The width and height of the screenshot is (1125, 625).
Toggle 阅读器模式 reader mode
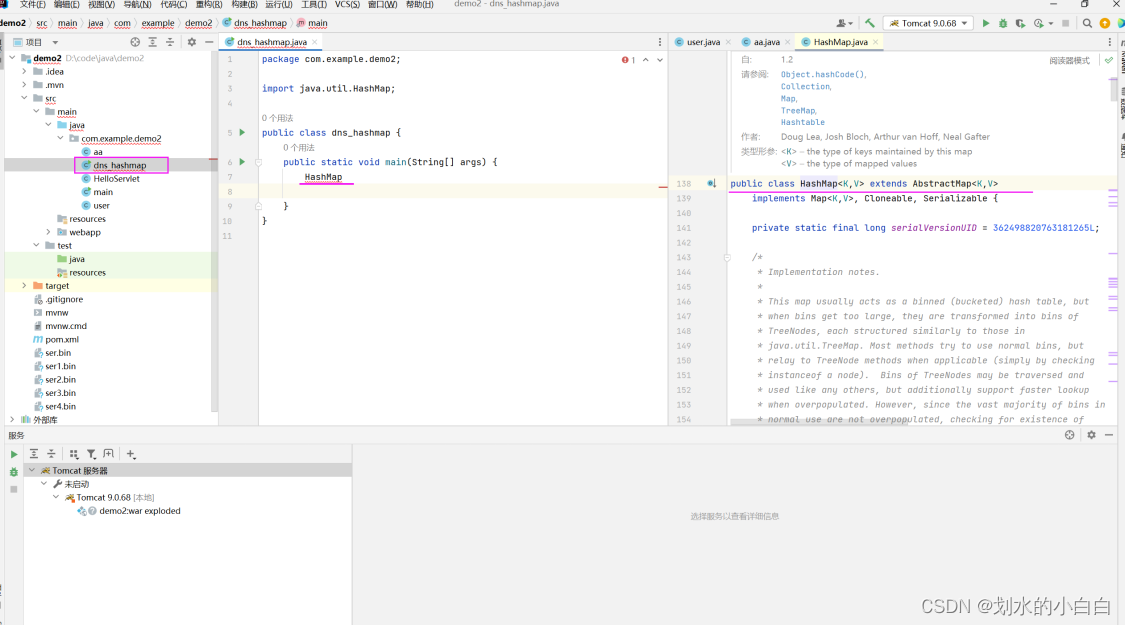pos(1069,61)
